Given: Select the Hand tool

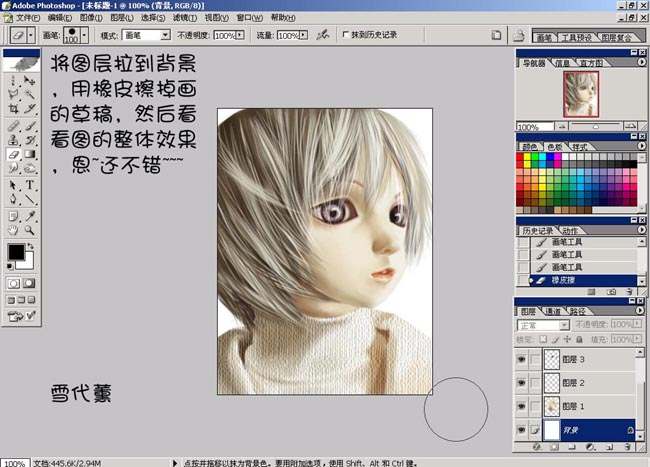Looking at the screenshot, I should click(x=13, y=230).
